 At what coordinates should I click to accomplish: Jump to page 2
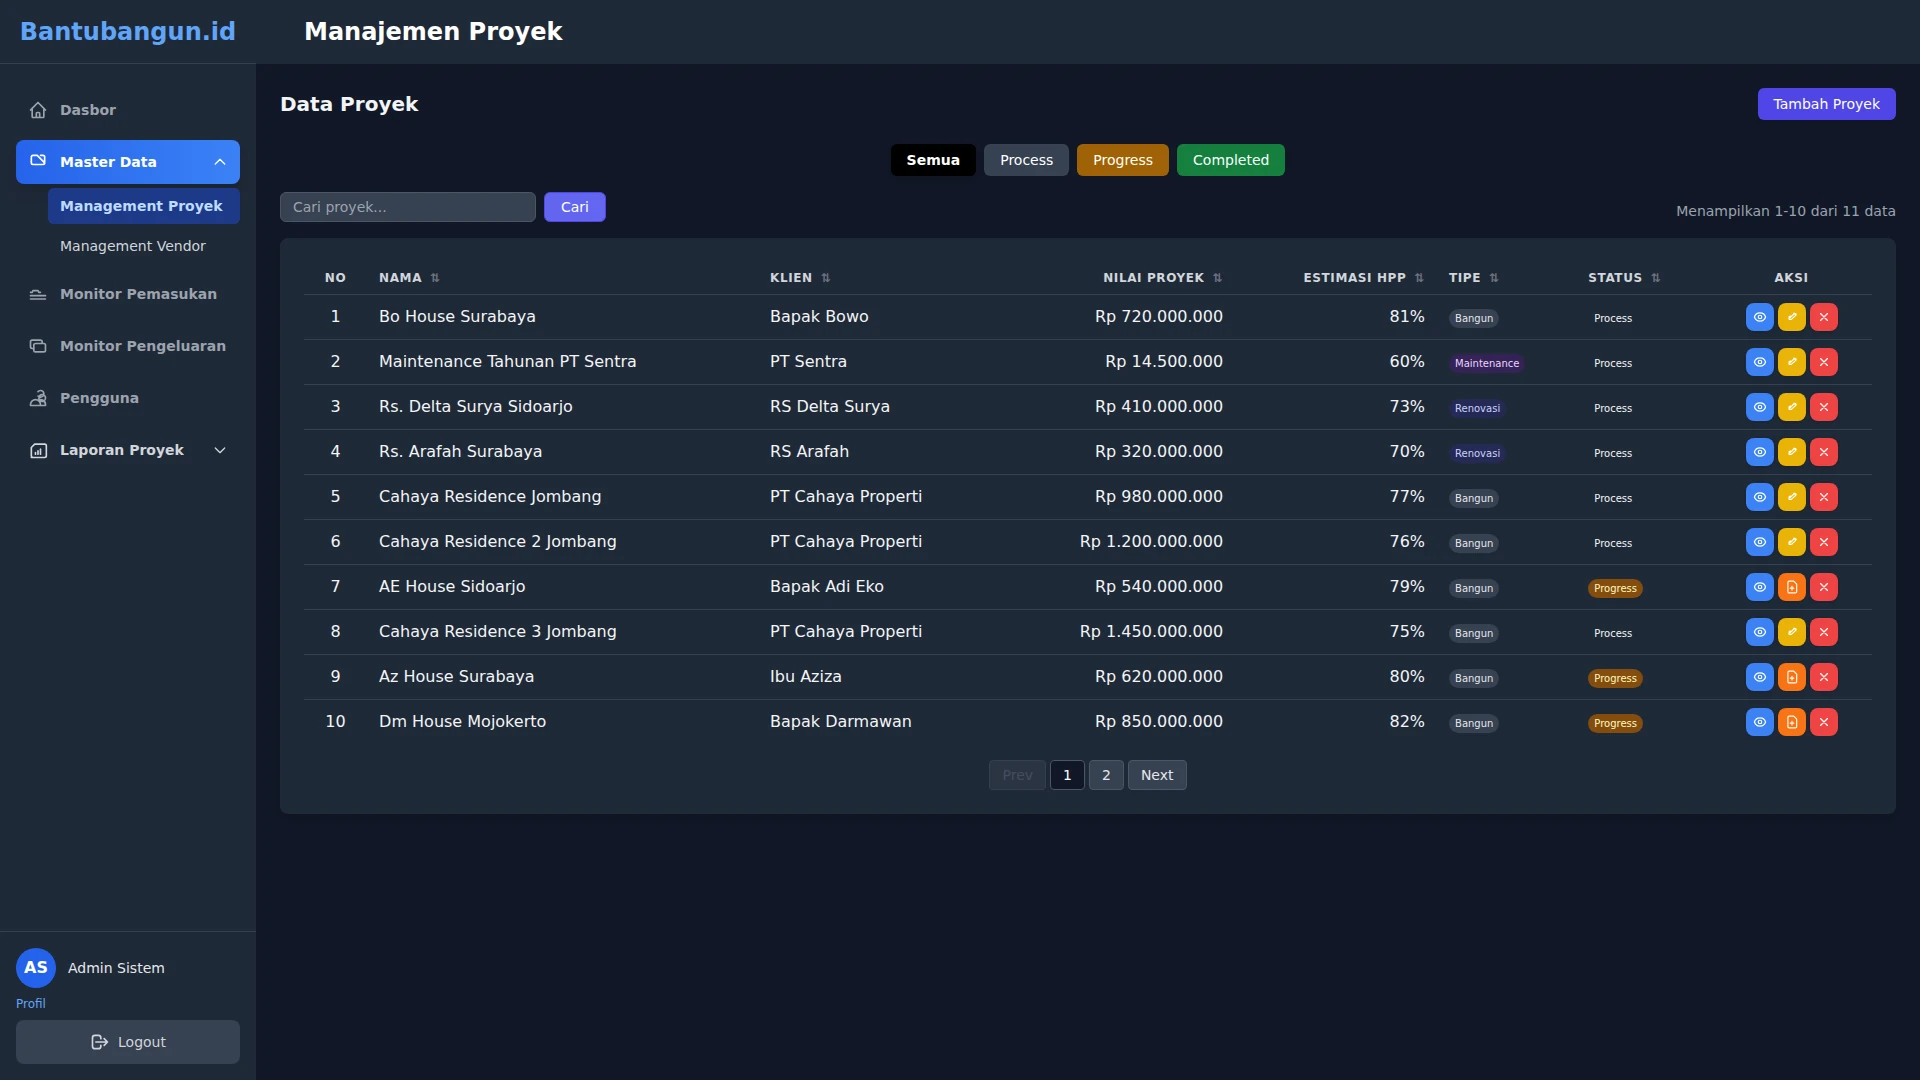coord(1106,775)
